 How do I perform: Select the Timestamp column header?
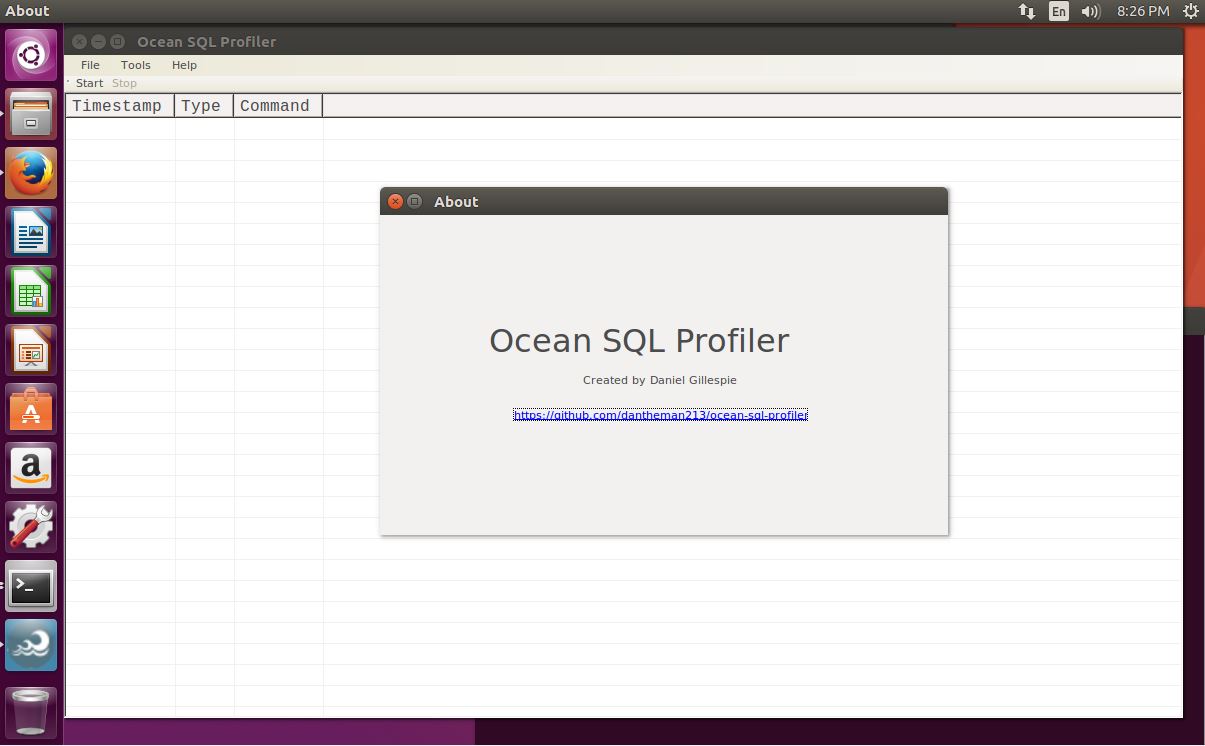(x=118, y=105)
